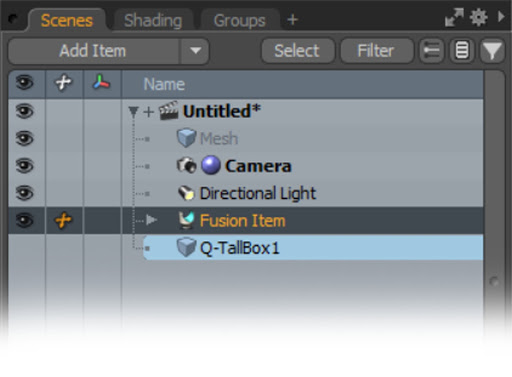
Task: Open the Add Item dropdown arrow
Action: click(x=195, y=51)
